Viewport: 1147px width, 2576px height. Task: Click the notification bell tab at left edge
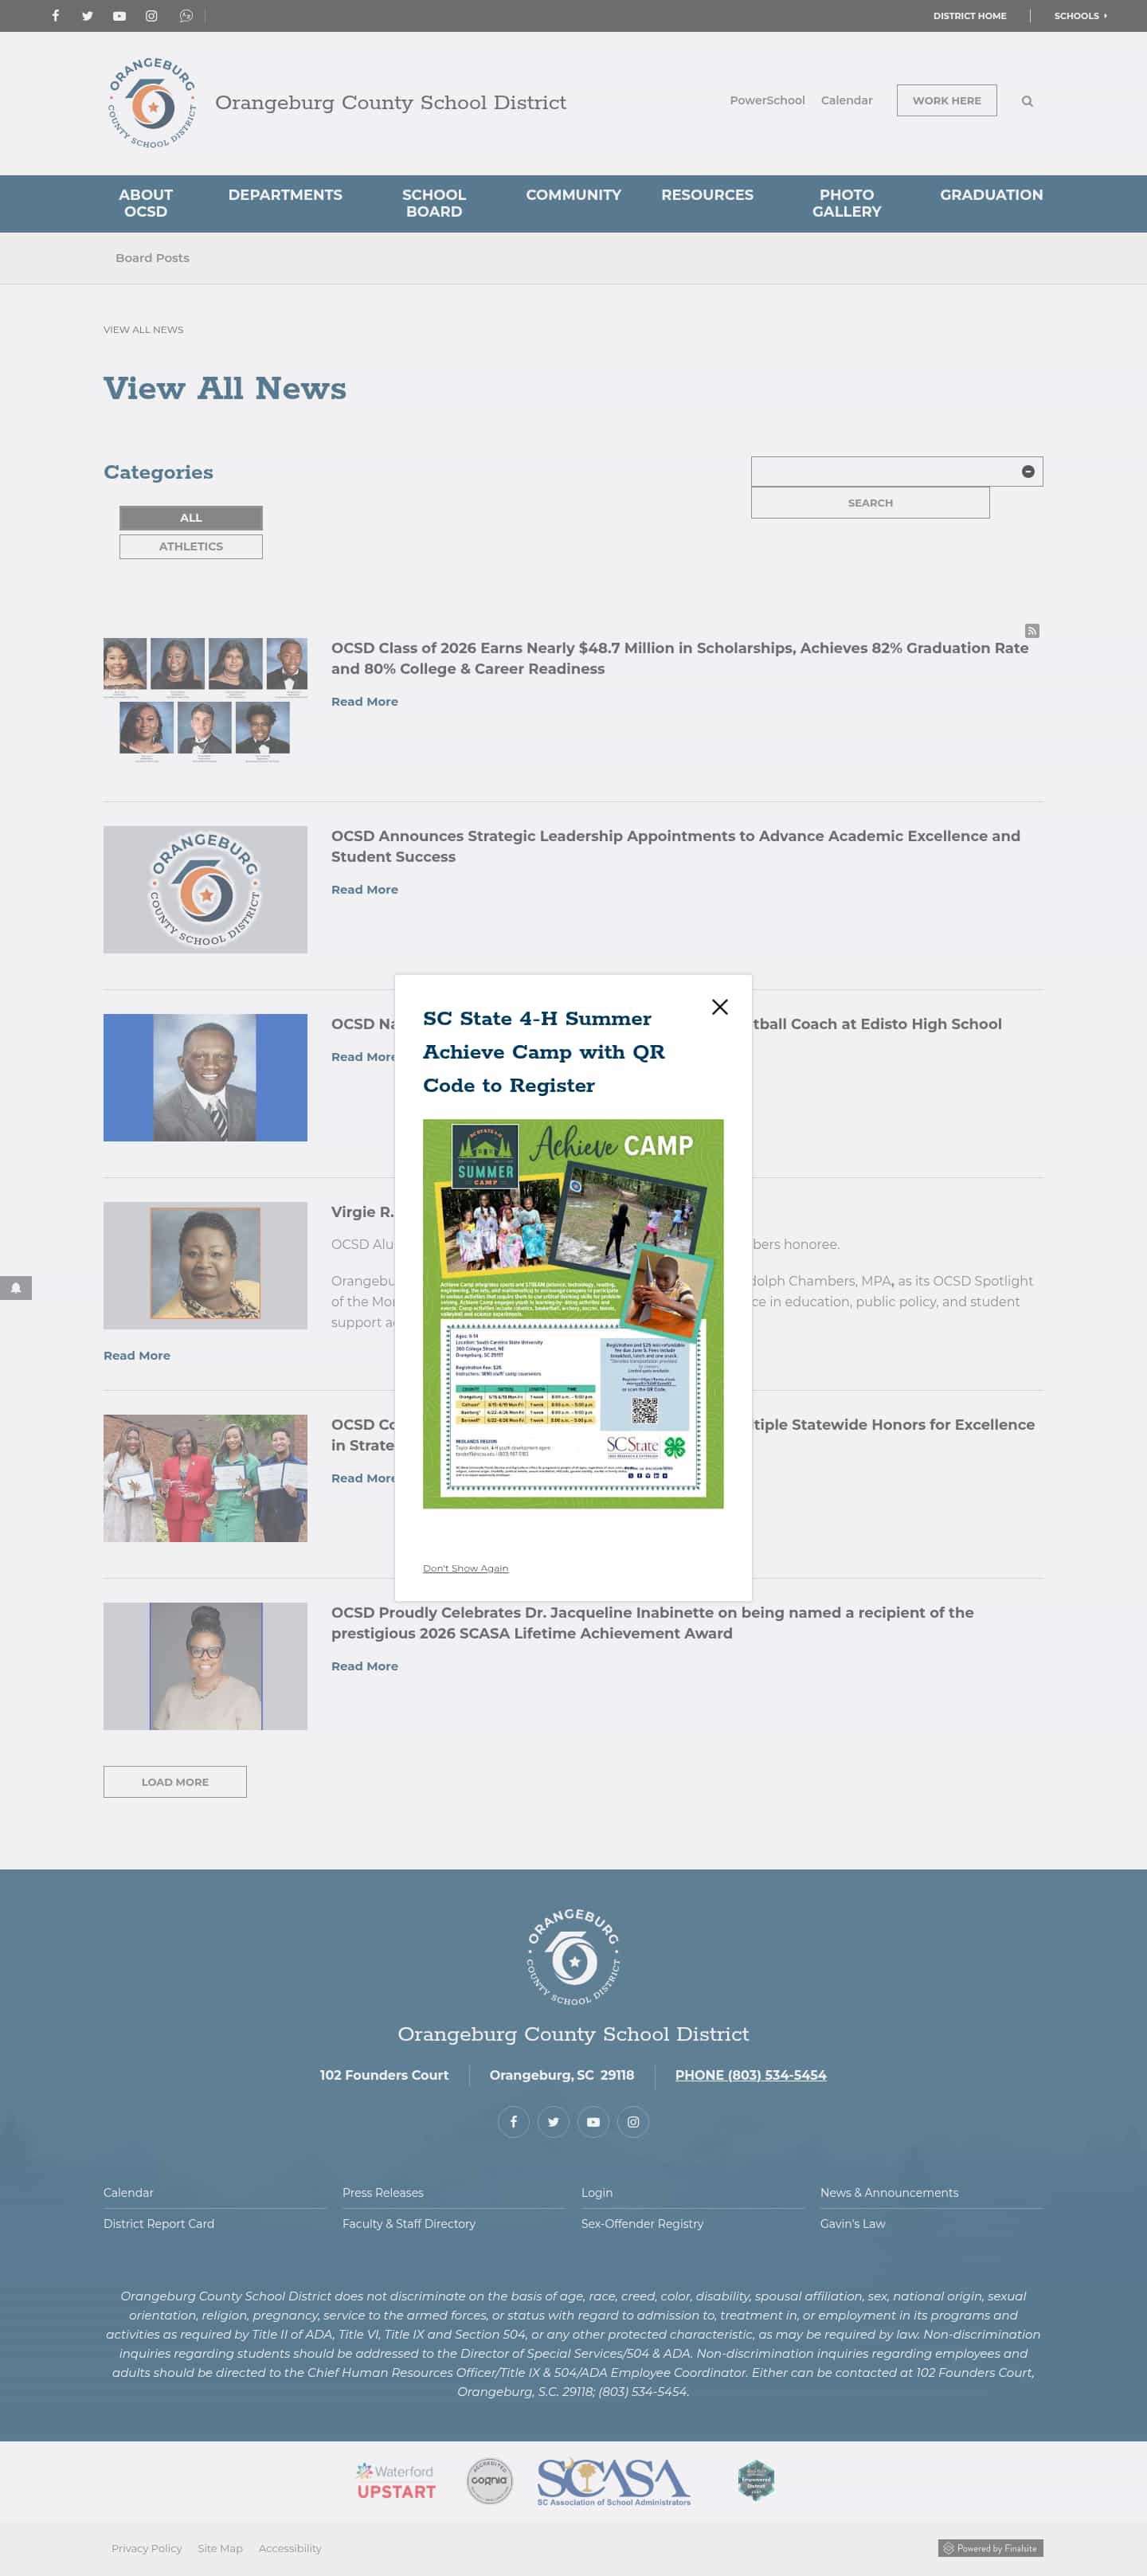coord(16,1288)
